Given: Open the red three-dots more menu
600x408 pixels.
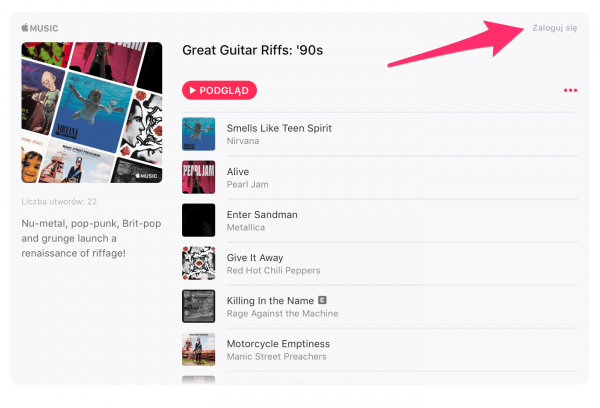Looking at the screenshot, I should pyautogui.click(x=570, y=91).
